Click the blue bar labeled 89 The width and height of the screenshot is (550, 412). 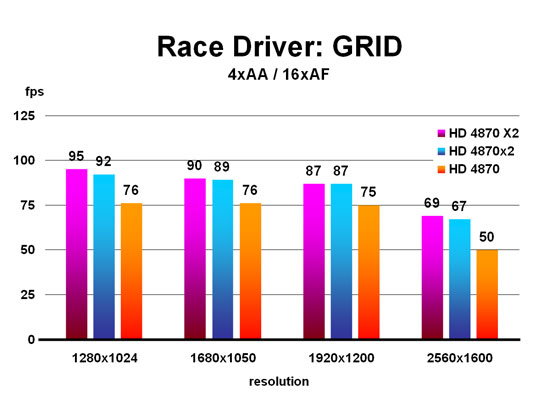coord(223,259)
